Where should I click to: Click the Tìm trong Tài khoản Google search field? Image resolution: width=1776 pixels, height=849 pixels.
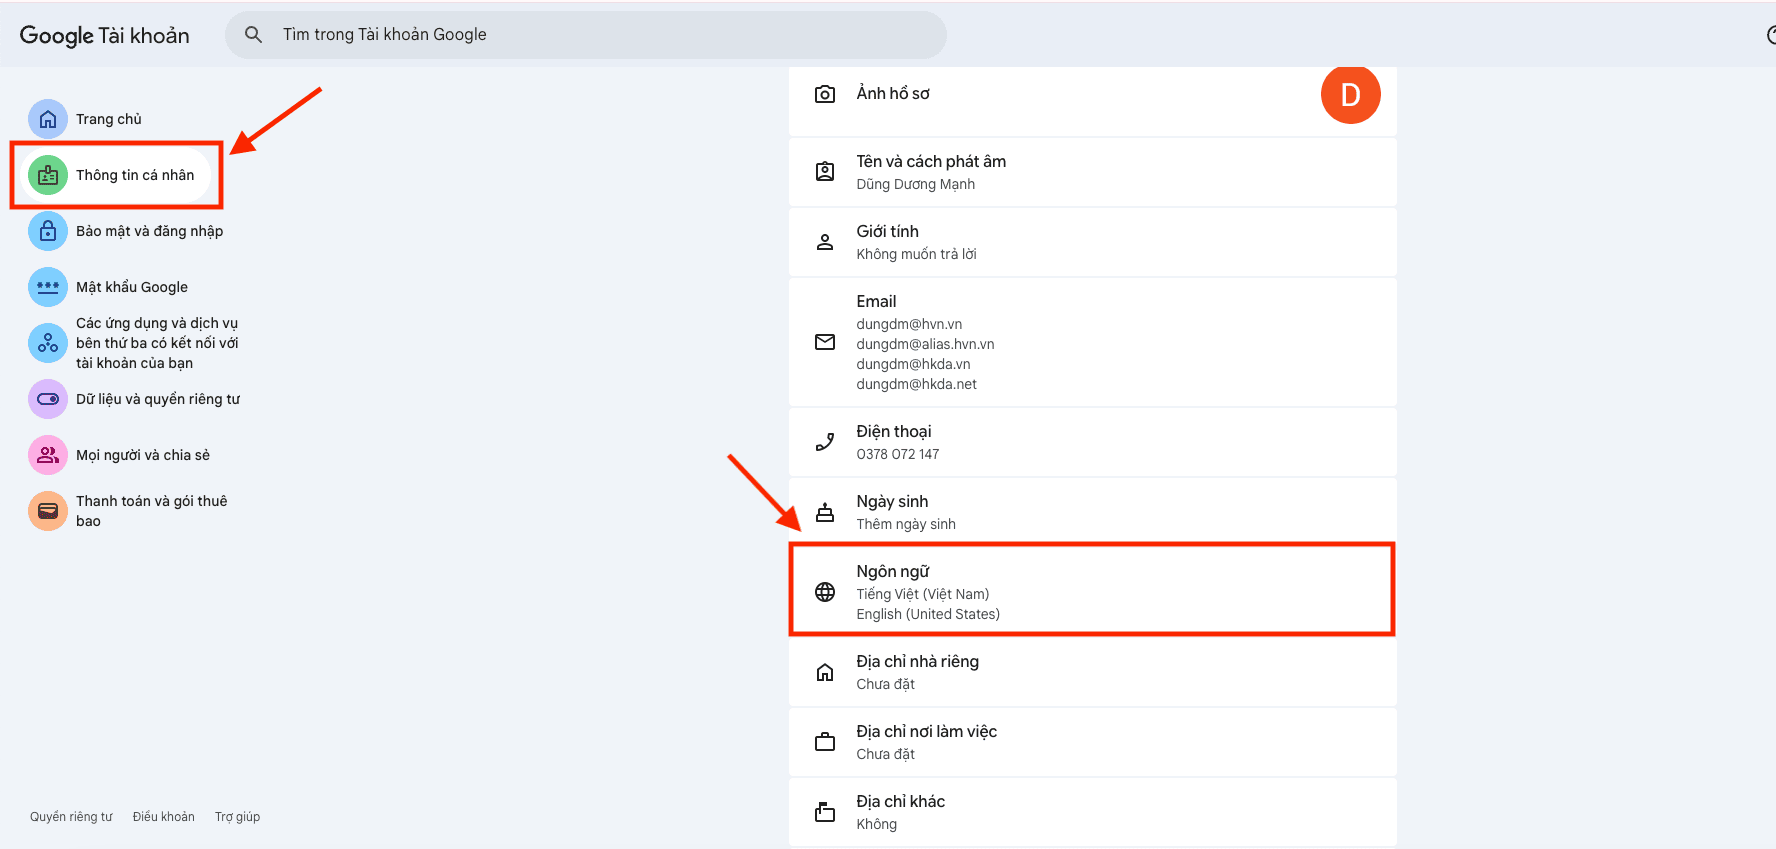(586, 35)
